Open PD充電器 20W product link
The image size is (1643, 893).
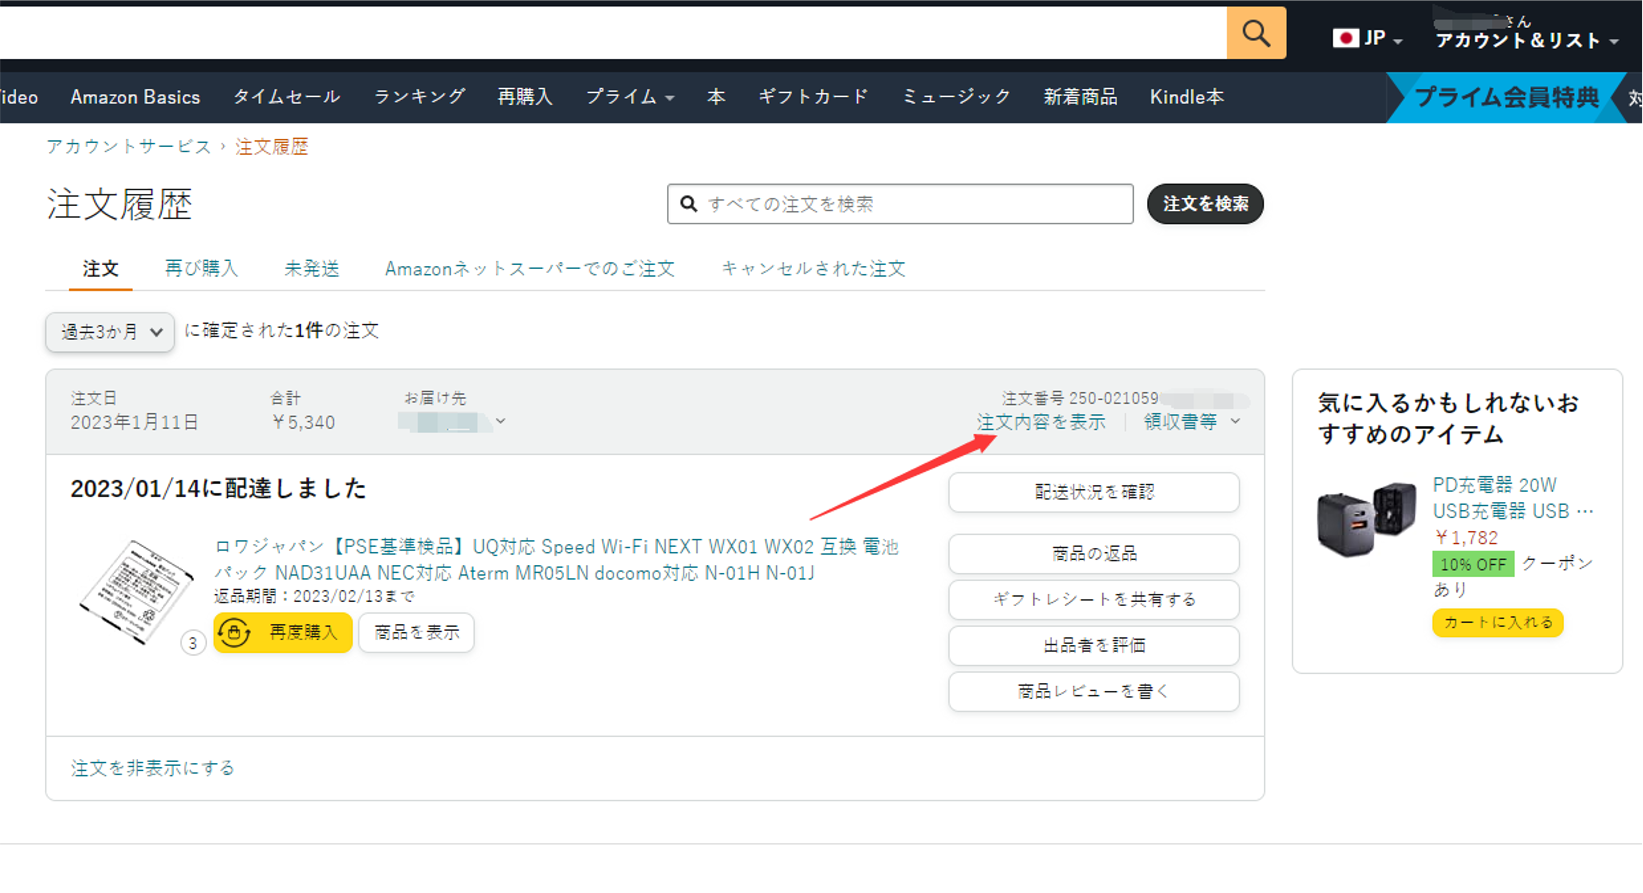click(x=1513, y=498)
